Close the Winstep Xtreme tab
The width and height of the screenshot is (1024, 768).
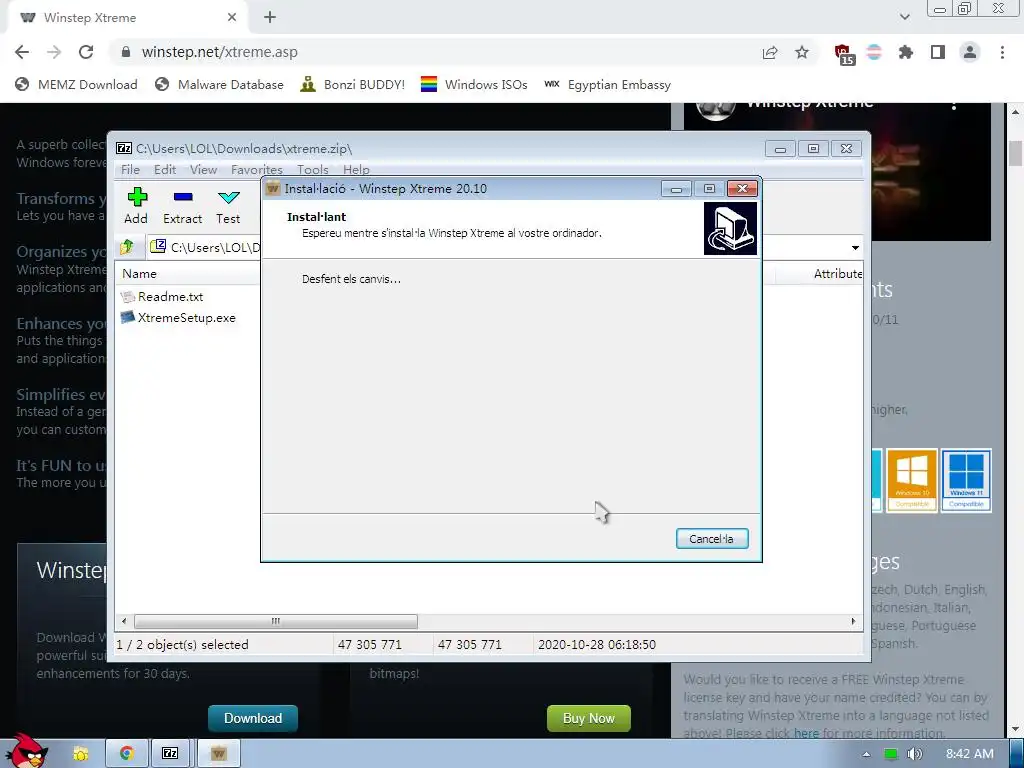(x=232, y=18)
